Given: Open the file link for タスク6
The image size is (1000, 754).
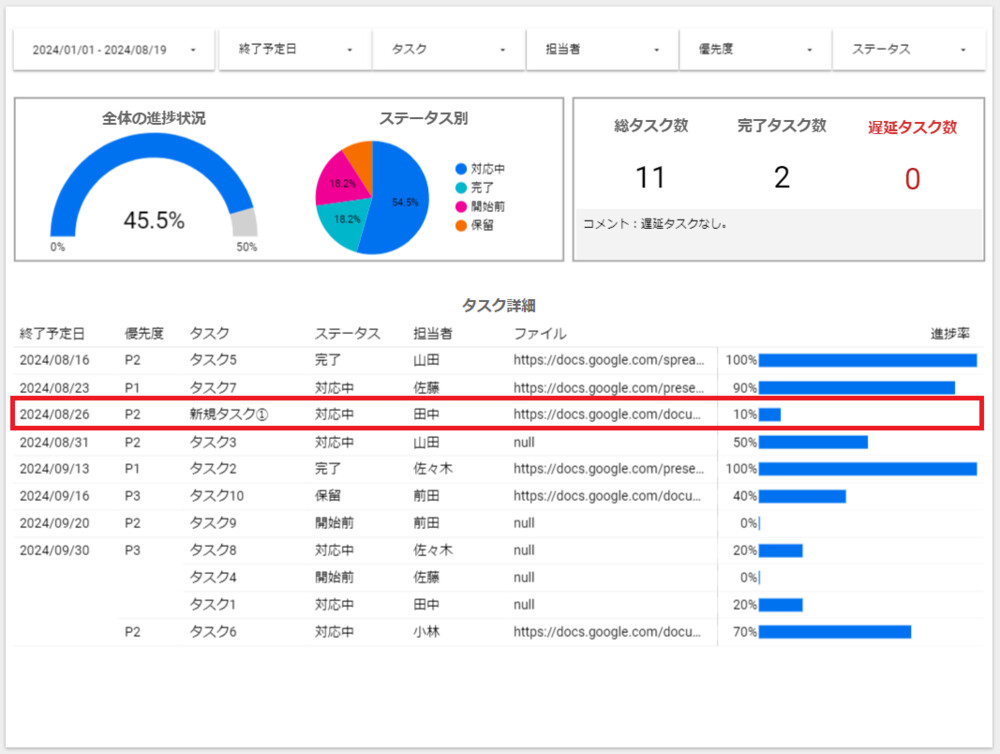Looking at the screenshot, I should point(609,631).
